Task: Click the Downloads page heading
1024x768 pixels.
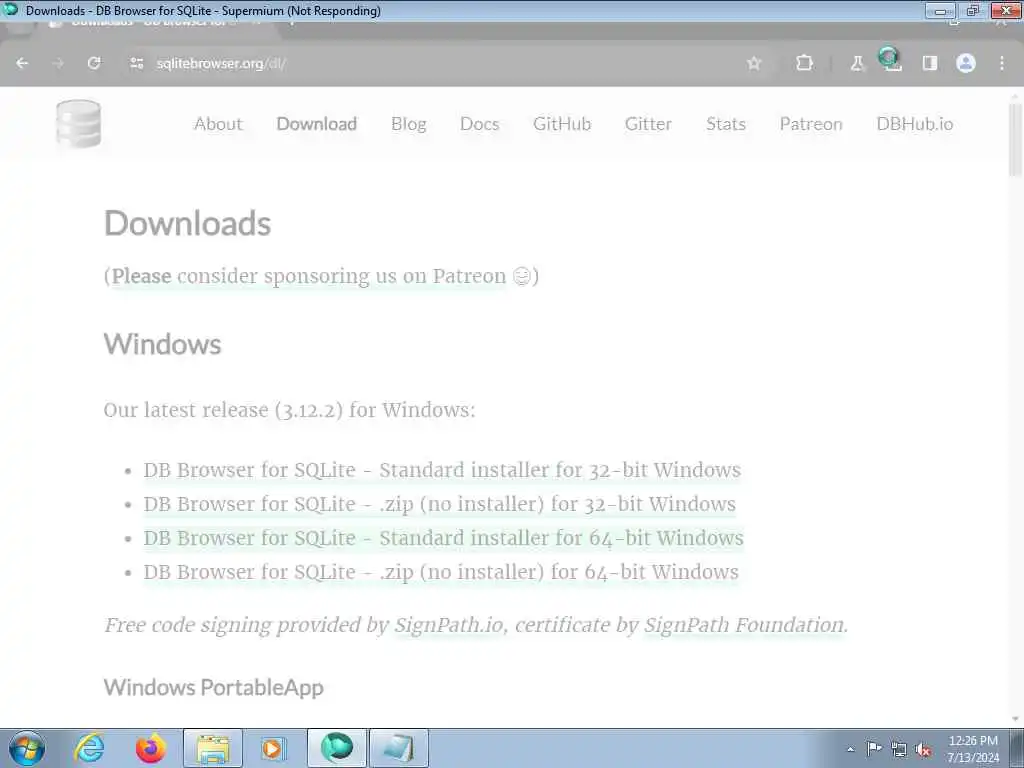Action: click(x=187, y=223)
